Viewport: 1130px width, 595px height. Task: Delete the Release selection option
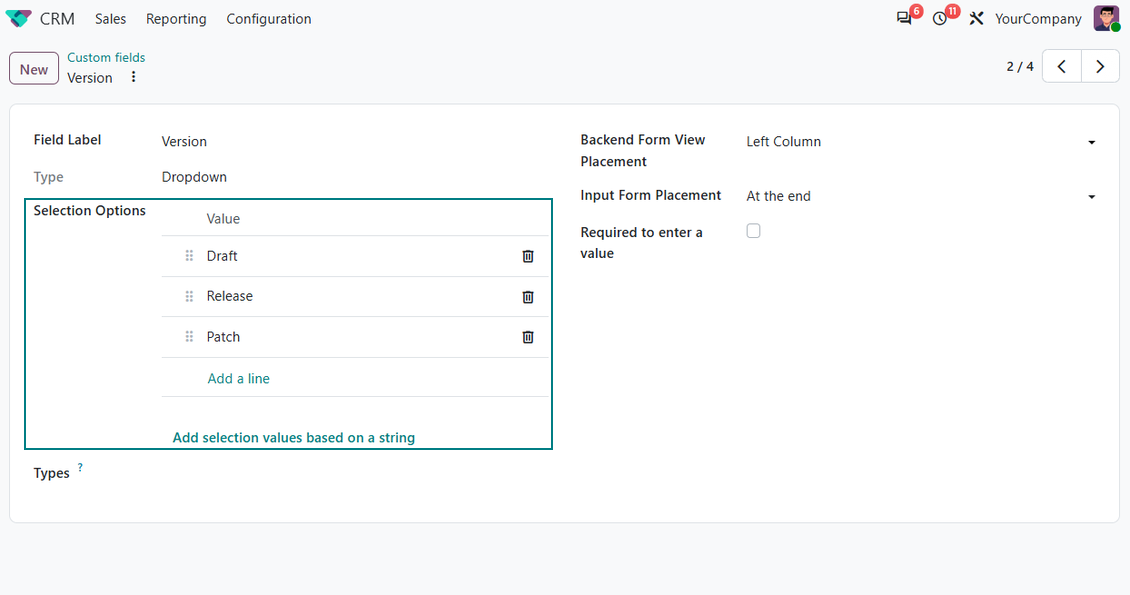pyautogui.click(x=528, y=297)
